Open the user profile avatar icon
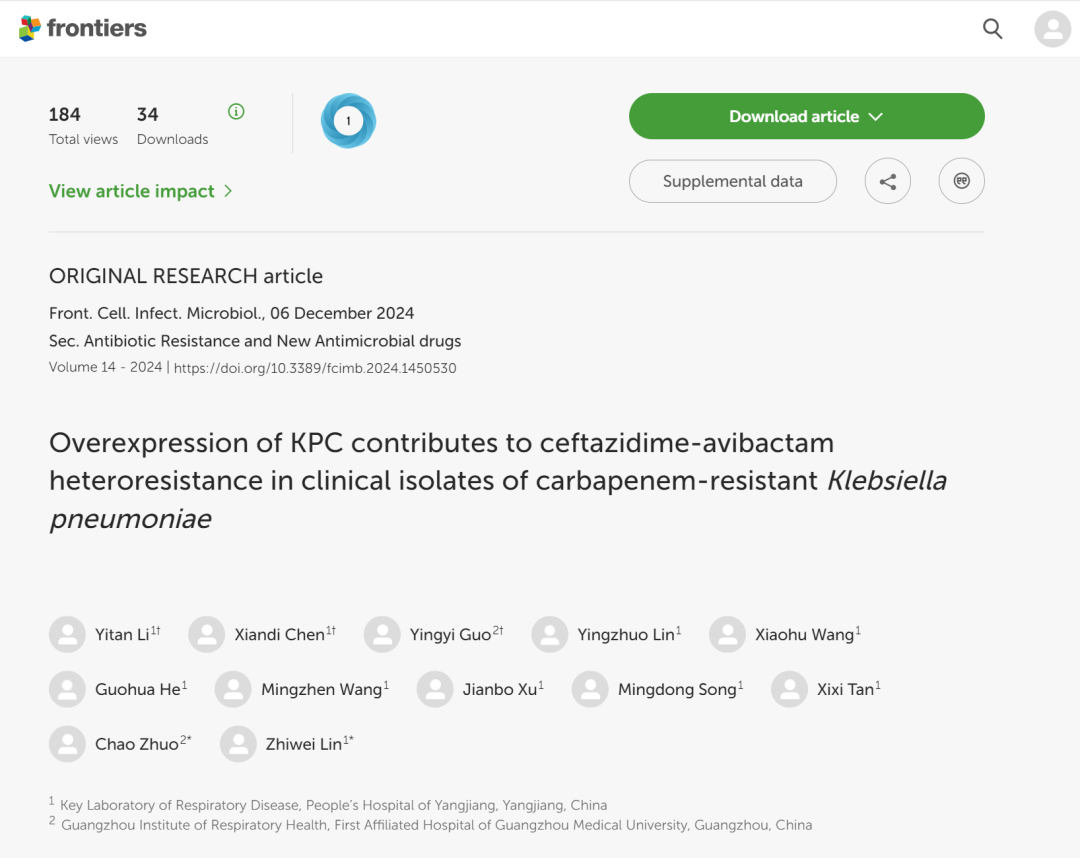 point(1052,28)
